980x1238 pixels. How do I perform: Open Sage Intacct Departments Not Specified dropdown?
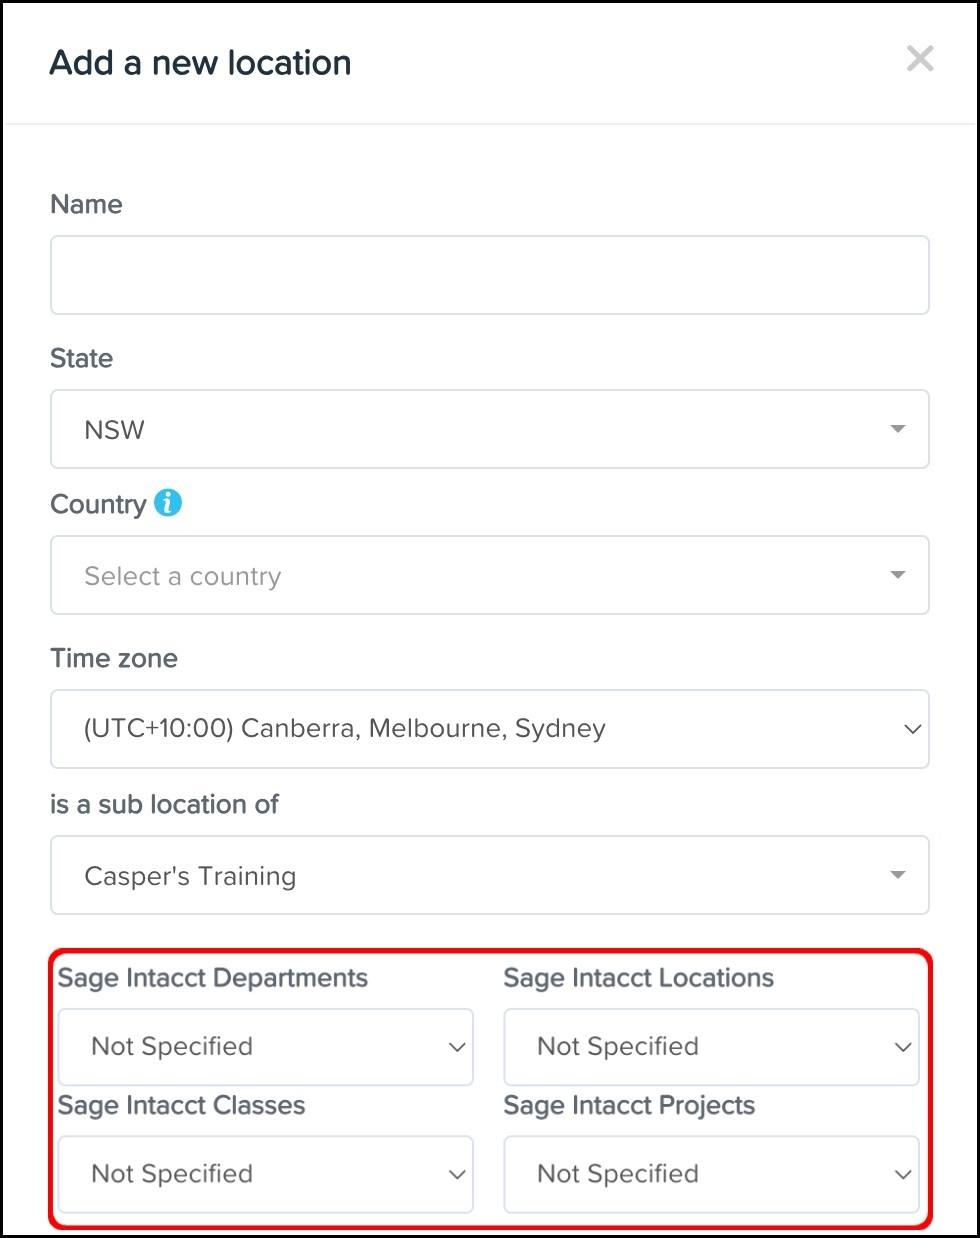[x=250, y=1047]
